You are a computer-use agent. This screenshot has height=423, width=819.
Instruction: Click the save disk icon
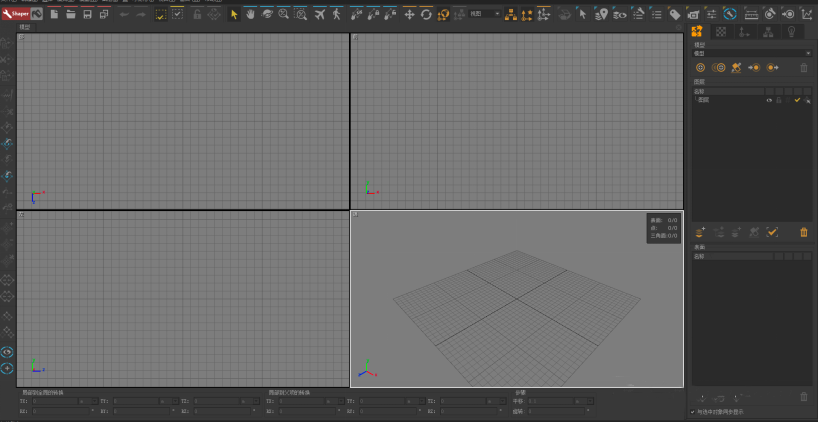88,15
